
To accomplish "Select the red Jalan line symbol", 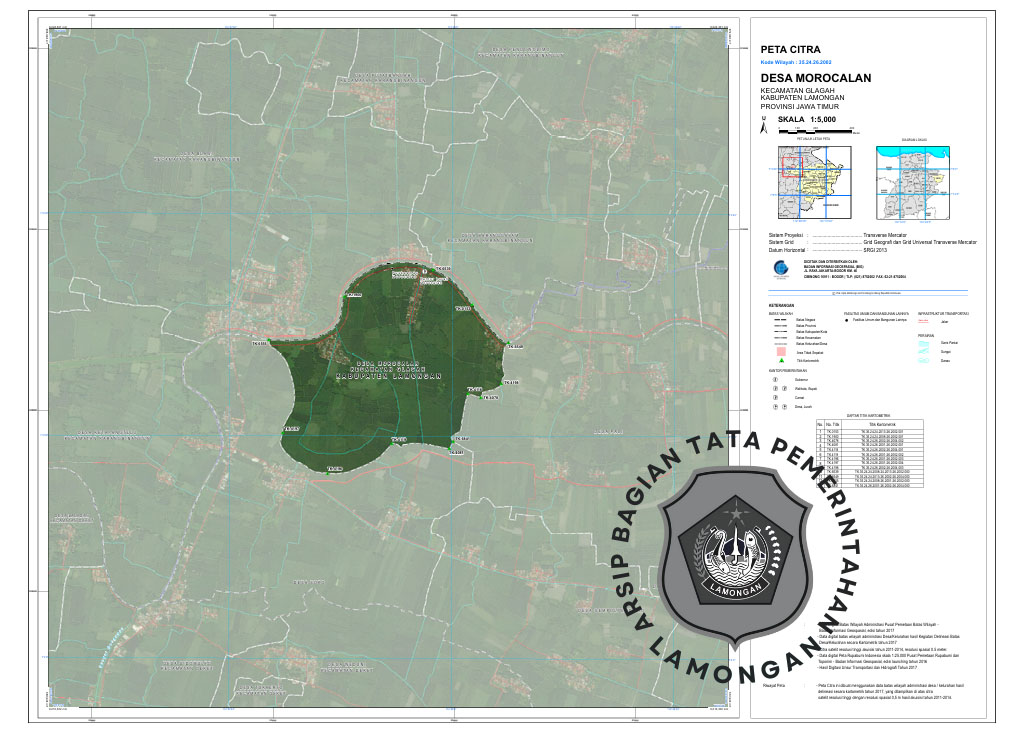I will pos(925,320).
